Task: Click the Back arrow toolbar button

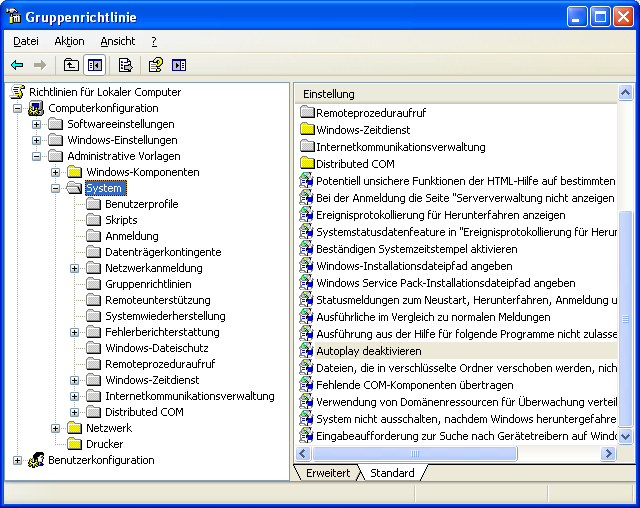Action: click(17, 65)
